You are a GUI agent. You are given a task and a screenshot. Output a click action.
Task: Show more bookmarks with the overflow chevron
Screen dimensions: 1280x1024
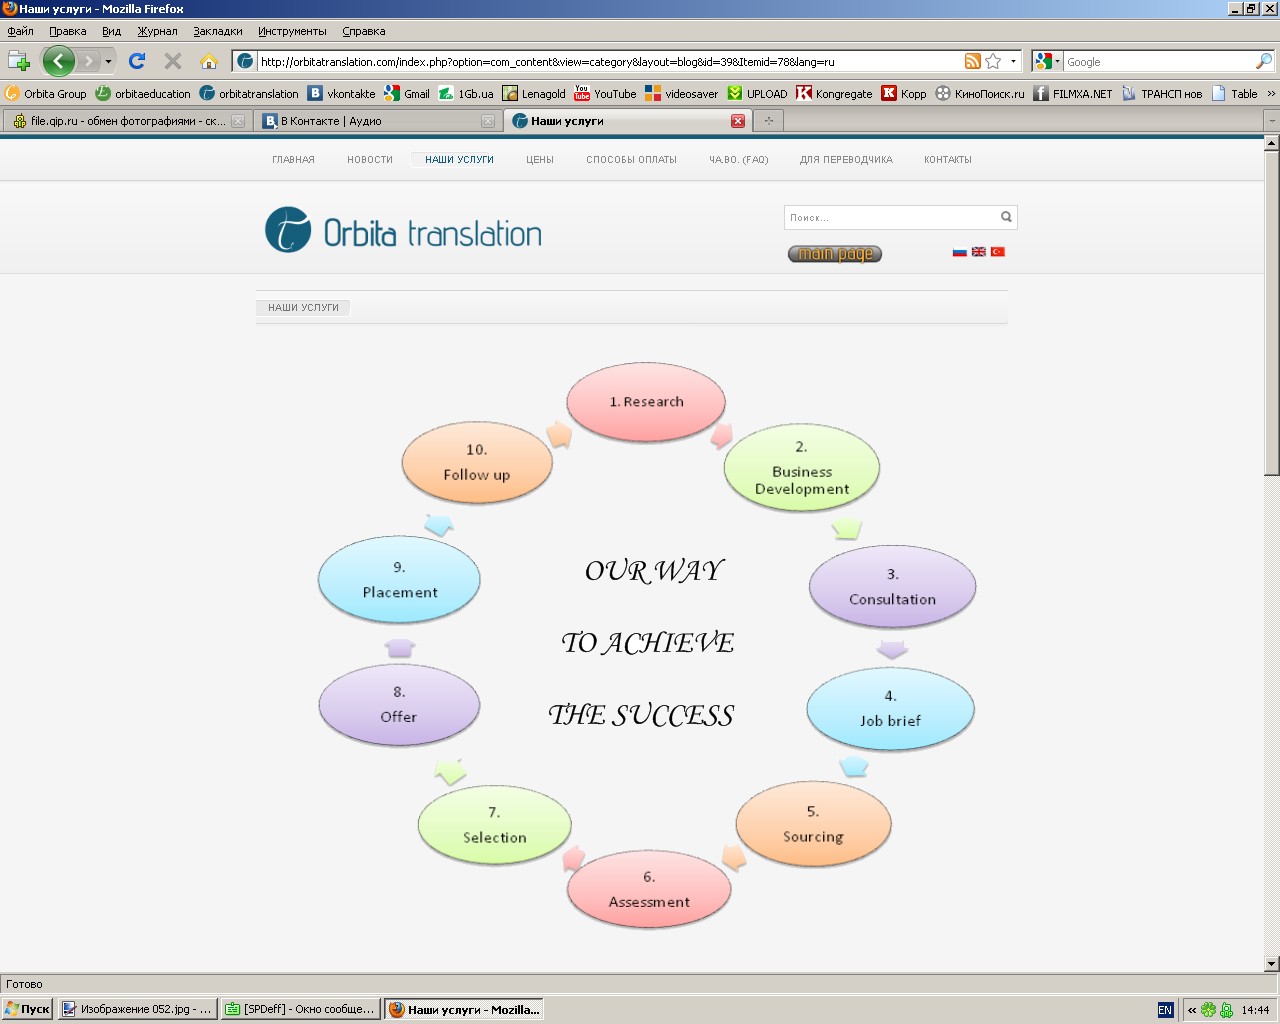(x=1271, y=94)
